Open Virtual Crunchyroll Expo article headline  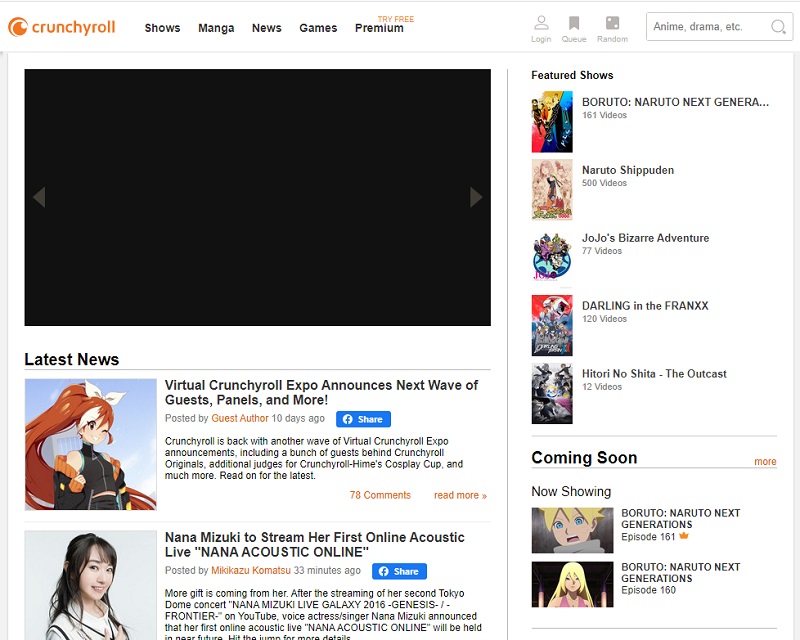point(321,392)
